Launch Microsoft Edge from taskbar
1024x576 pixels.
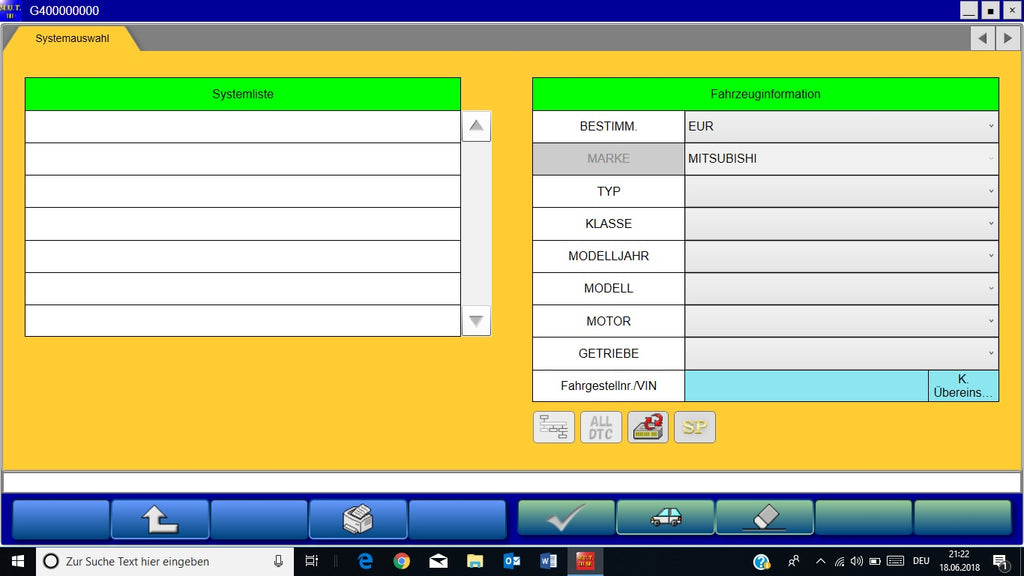click(x=365, y=561)
